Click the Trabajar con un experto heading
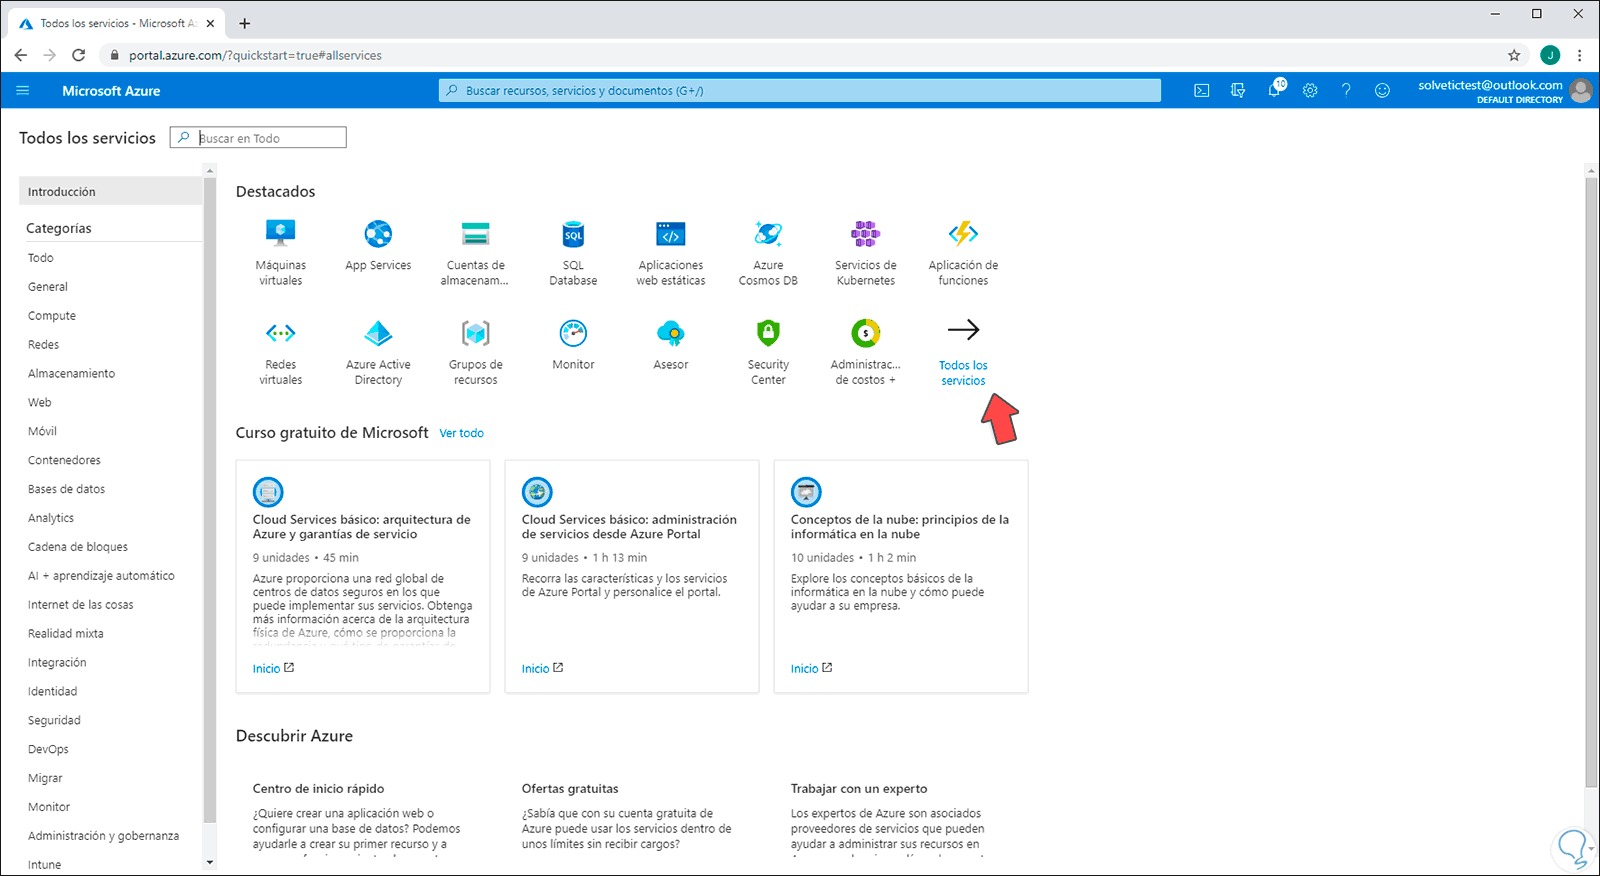Image resolution: width=1600 pixels, height=876 pixels. (859, 789)
